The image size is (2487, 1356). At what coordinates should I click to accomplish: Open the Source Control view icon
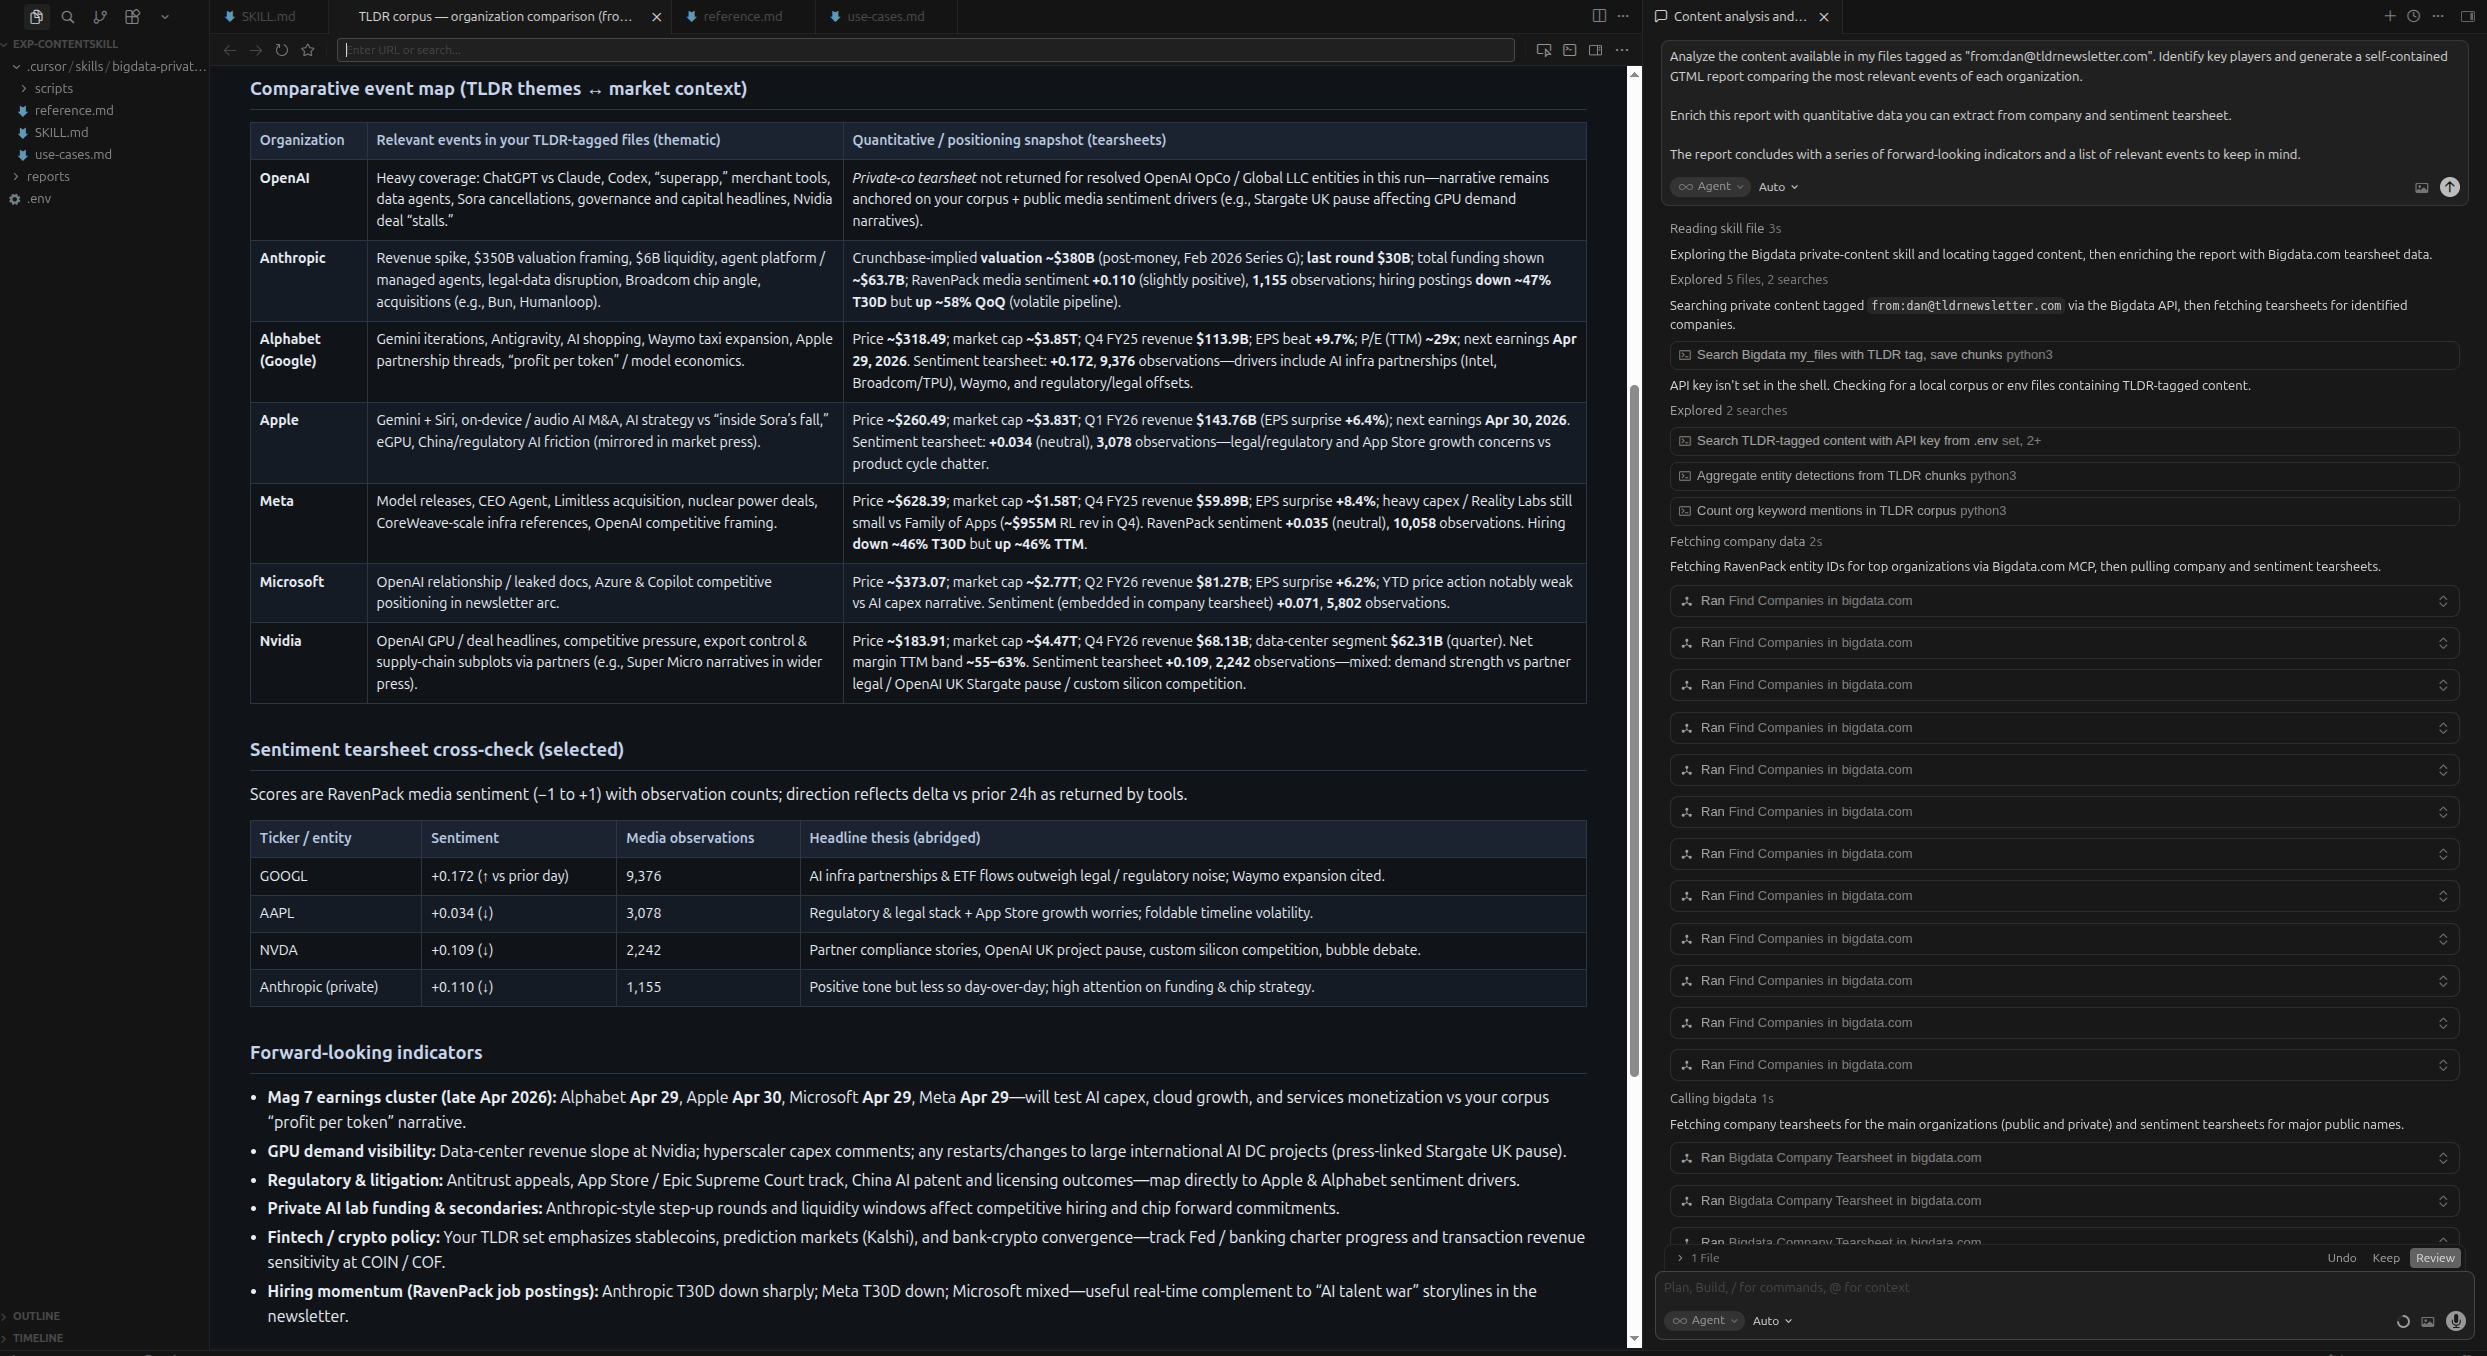100,17
